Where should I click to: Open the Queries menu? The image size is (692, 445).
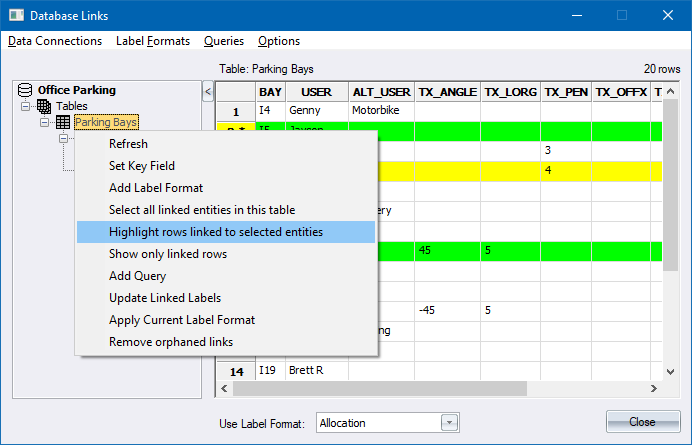pyautogui.click(x=224, y=41)
